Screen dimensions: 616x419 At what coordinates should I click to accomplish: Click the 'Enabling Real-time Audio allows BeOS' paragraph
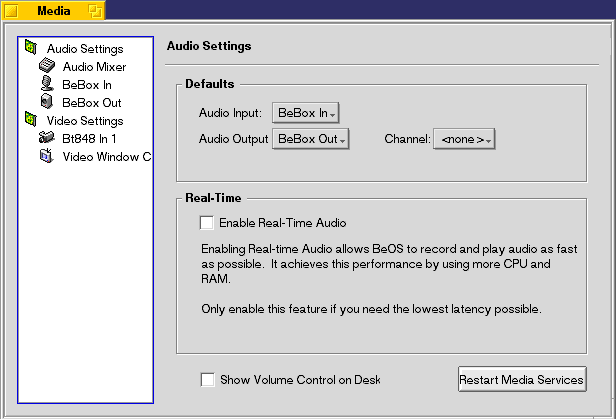click(389, 264)
